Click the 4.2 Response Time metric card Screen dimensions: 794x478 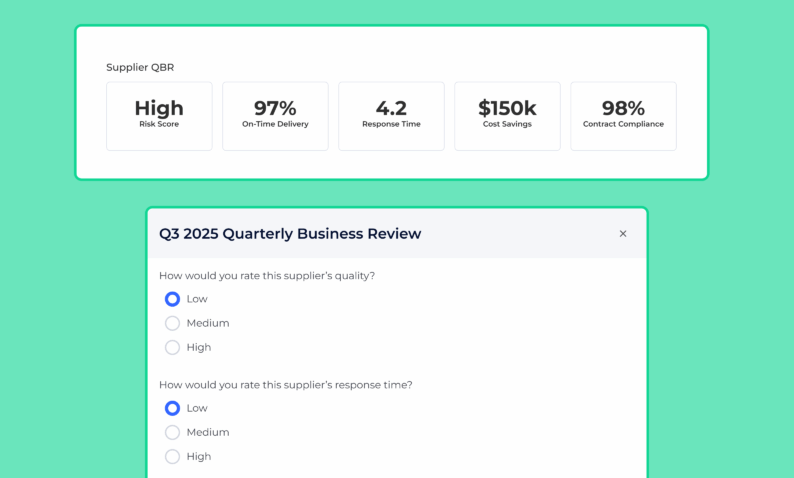tap(391, 116)
